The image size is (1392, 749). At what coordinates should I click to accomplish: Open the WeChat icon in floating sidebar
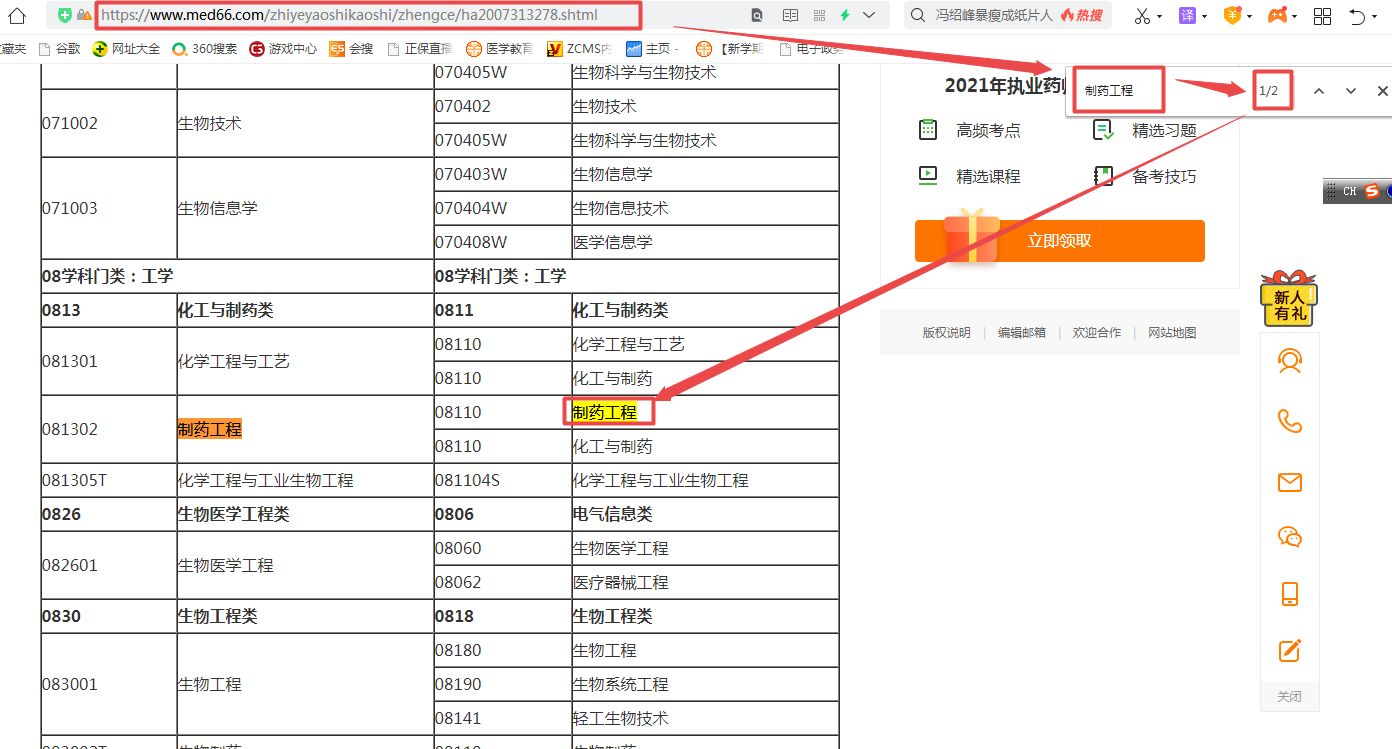[x=1289, y=537]
